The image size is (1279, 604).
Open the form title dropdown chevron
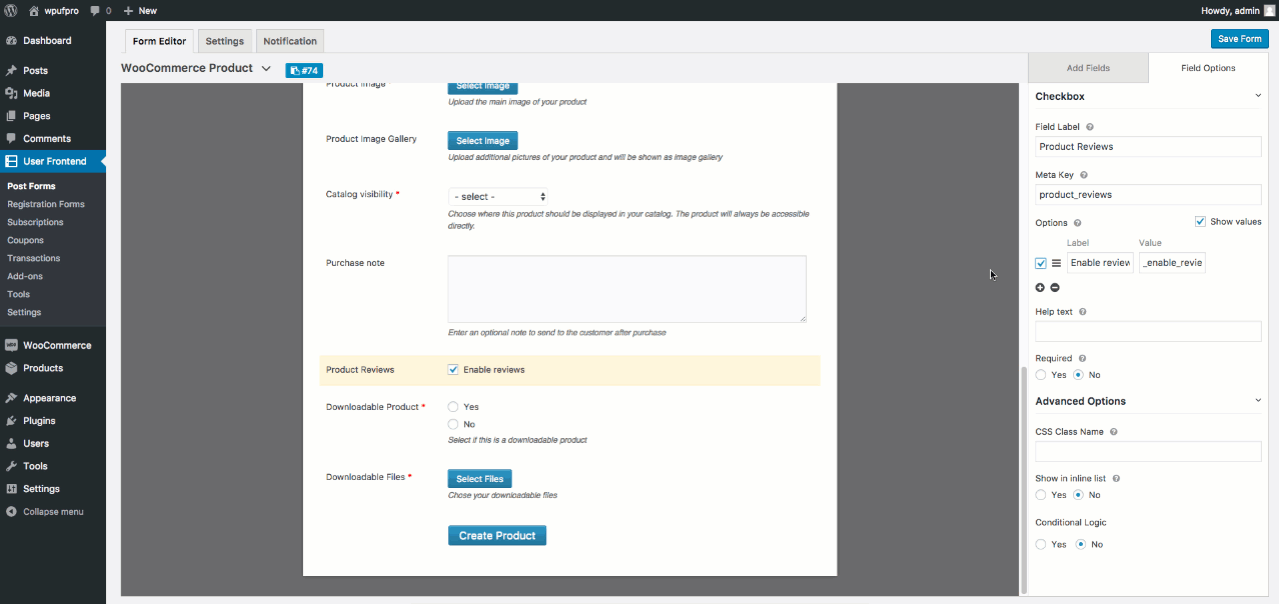266,69
